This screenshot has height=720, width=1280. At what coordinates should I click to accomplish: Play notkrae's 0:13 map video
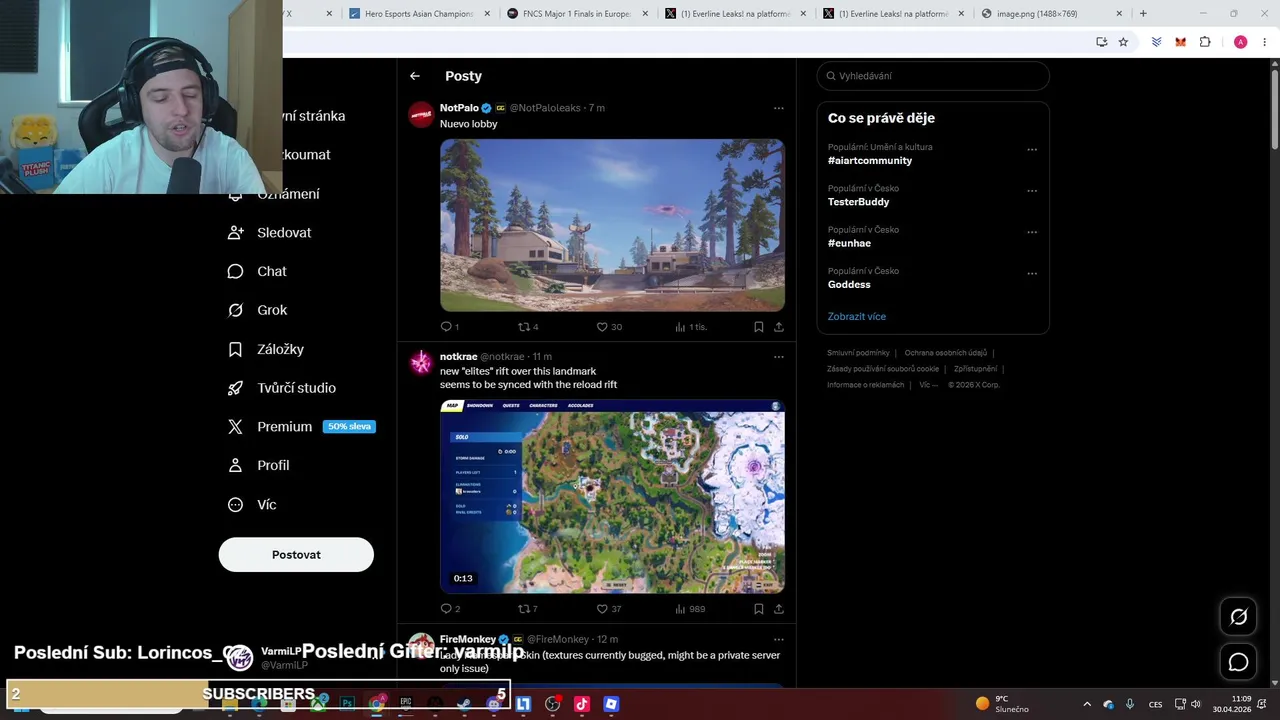point(612,497)
